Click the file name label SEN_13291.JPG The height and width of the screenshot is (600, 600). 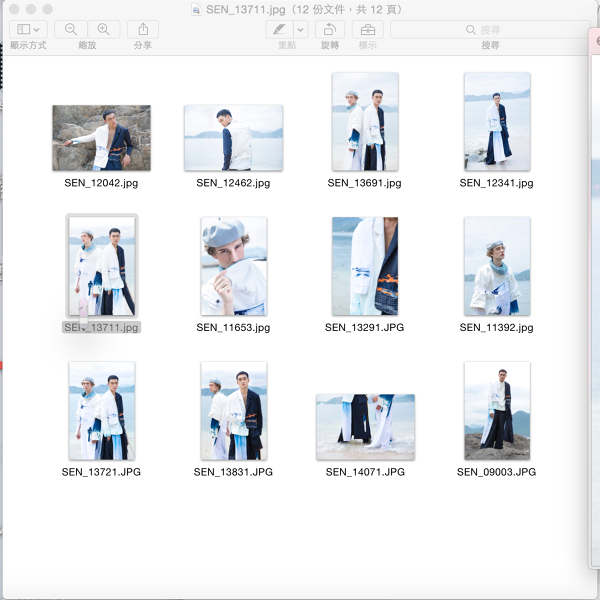(x=364, y=328)
